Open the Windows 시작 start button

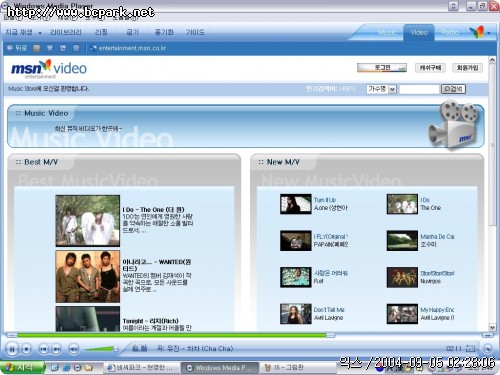[22, 367]
